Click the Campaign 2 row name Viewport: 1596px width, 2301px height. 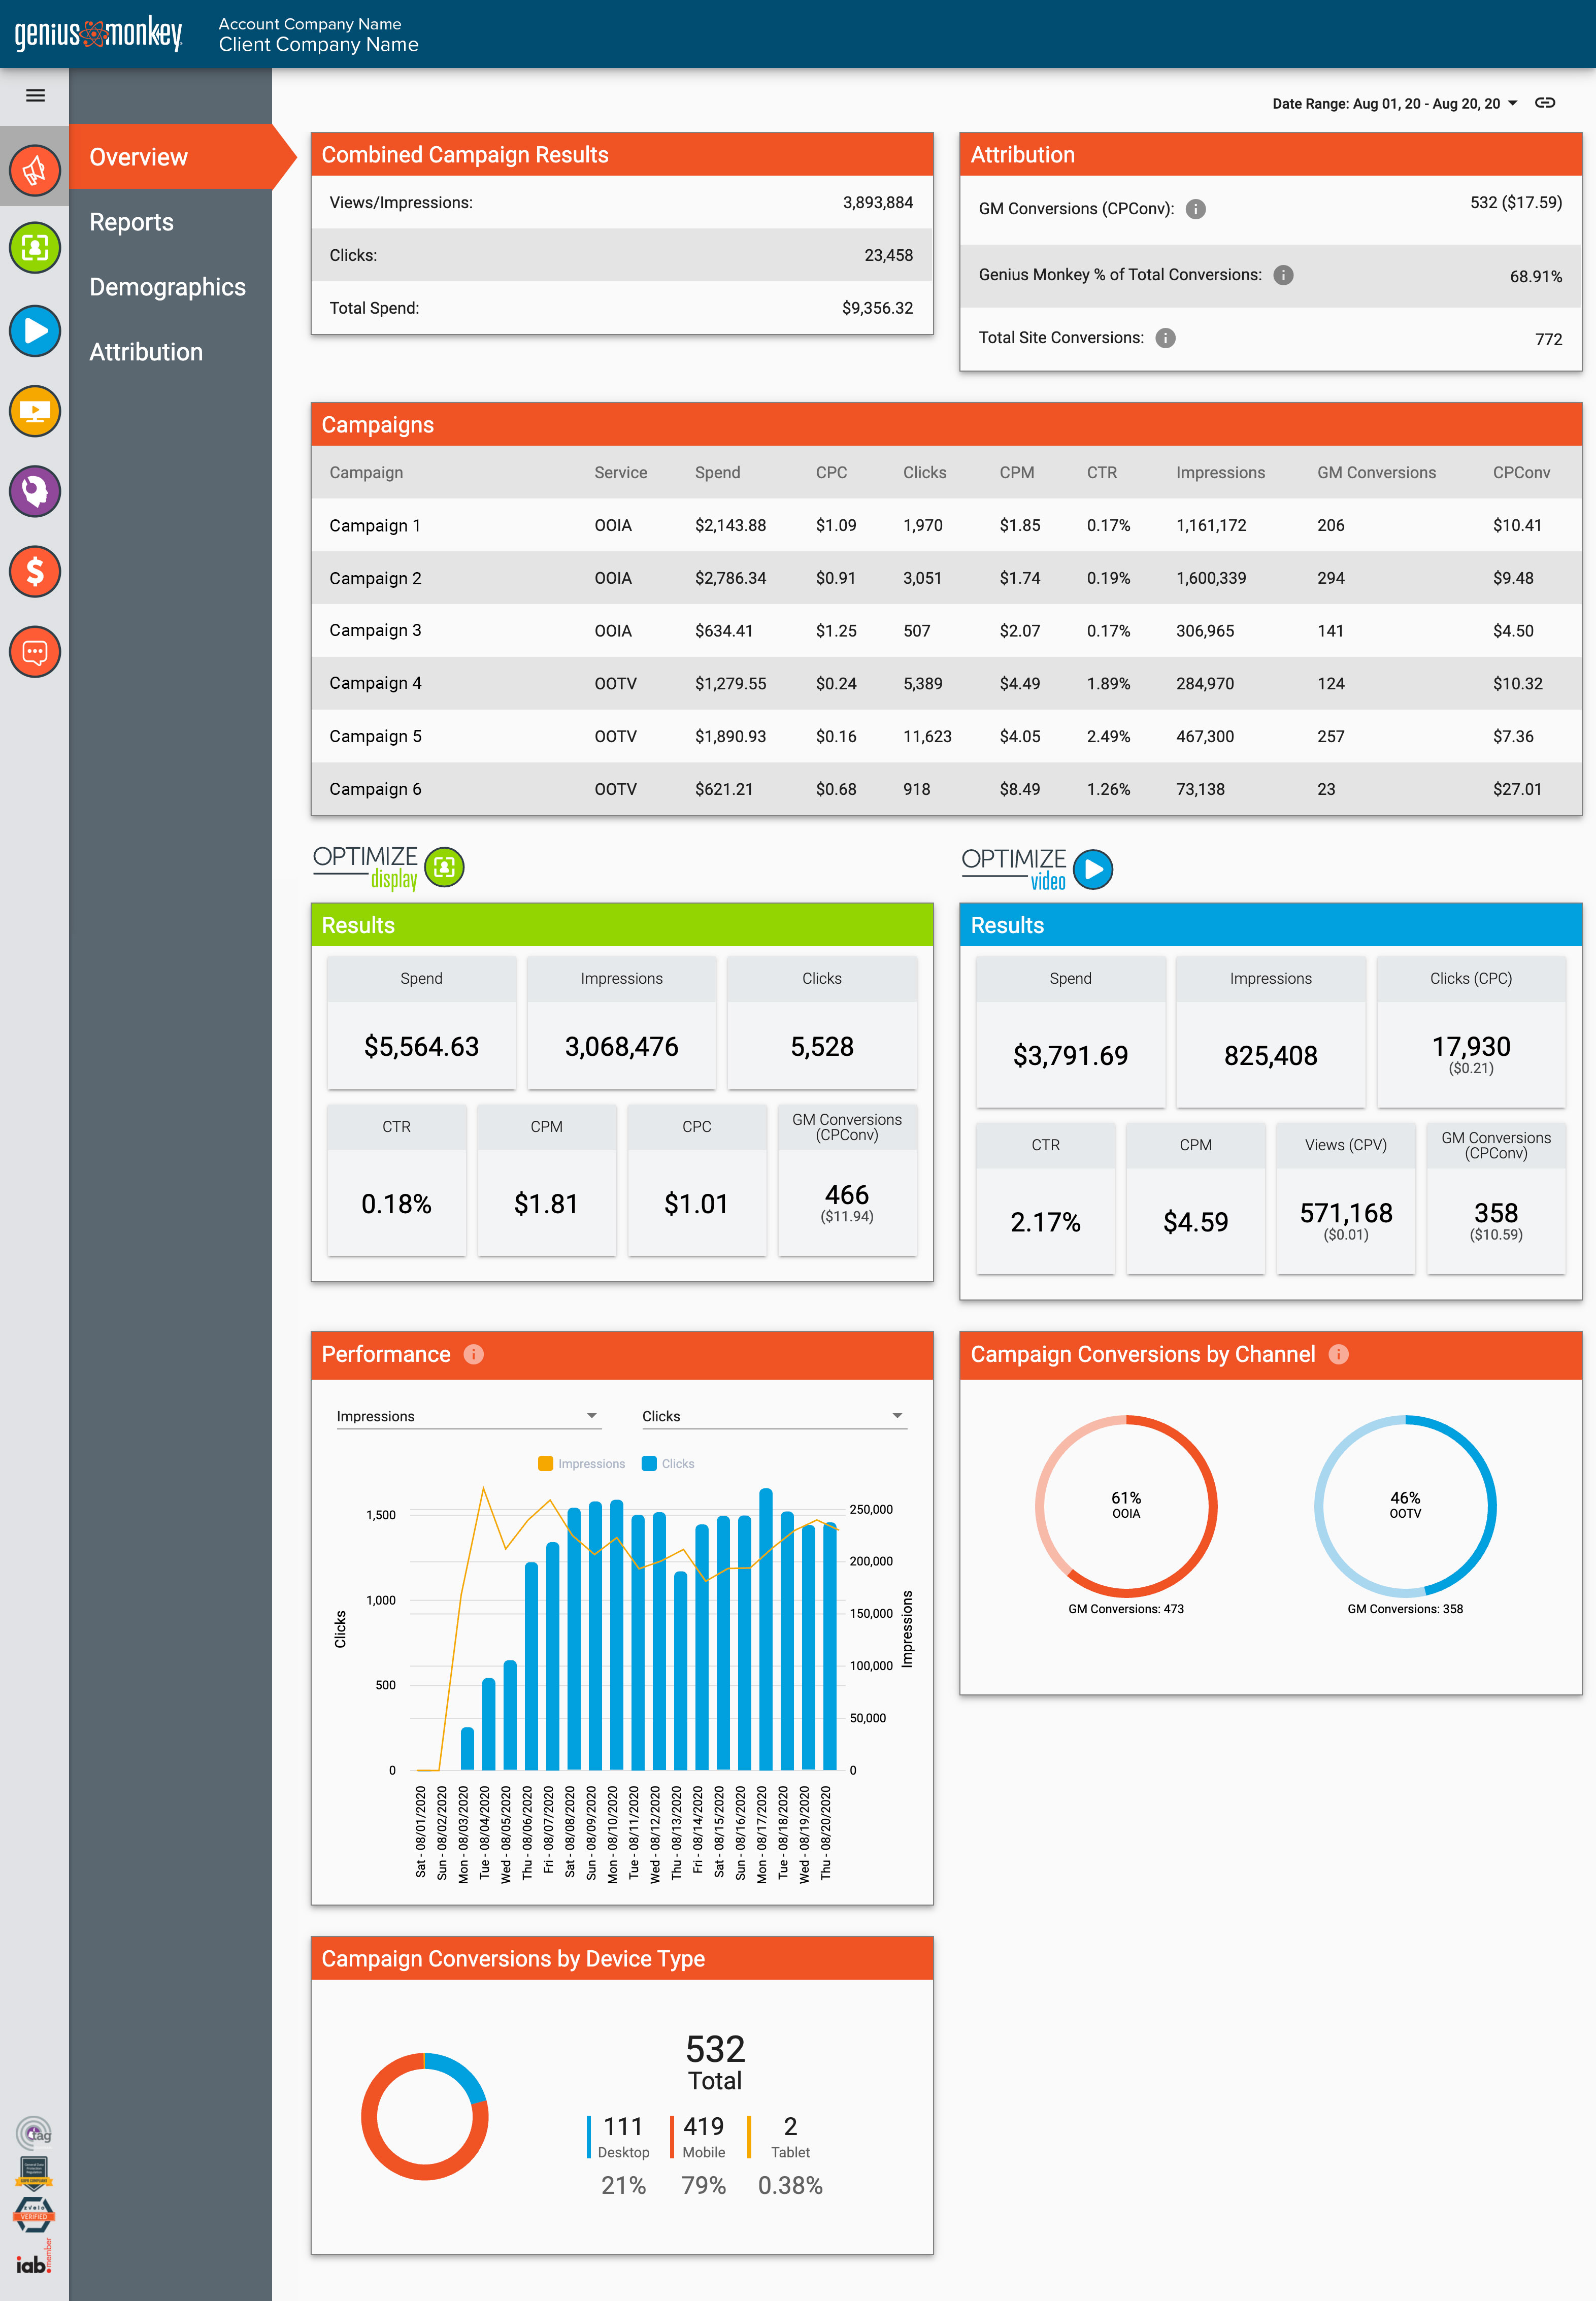click(375, 578)
